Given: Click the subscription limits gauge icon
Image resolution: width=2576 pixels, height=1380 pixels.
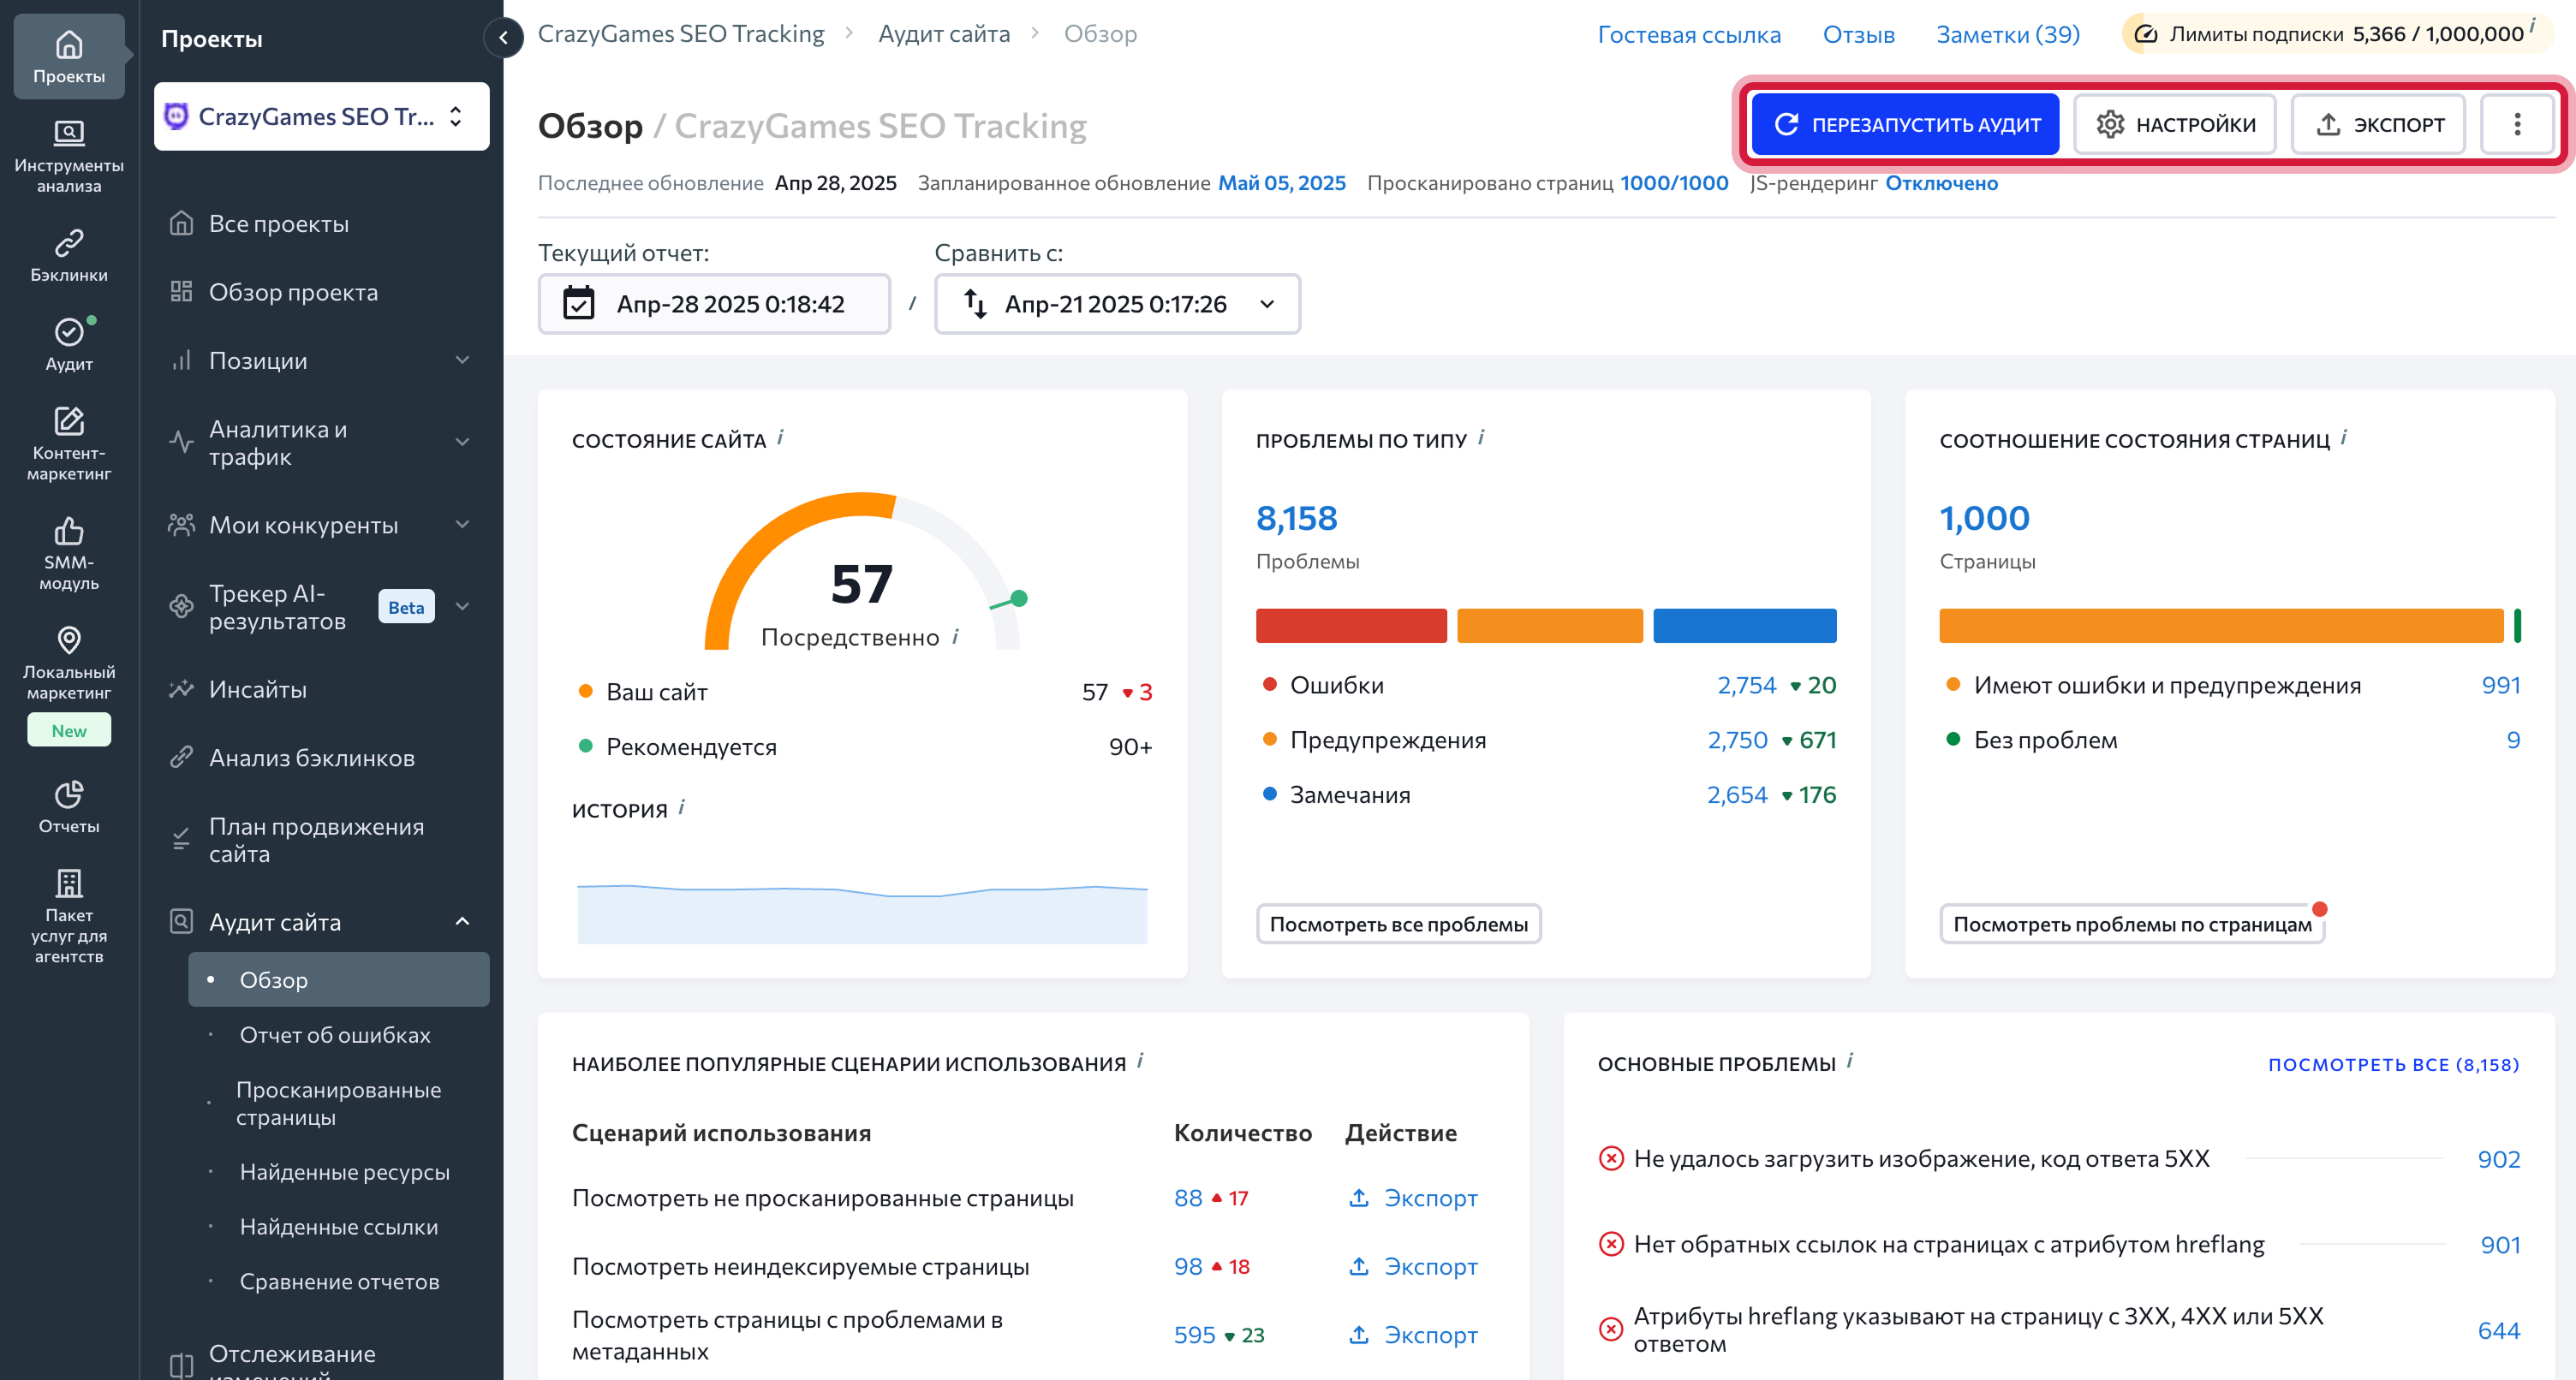Looking at the screenshot, I should coord(2146,34).
